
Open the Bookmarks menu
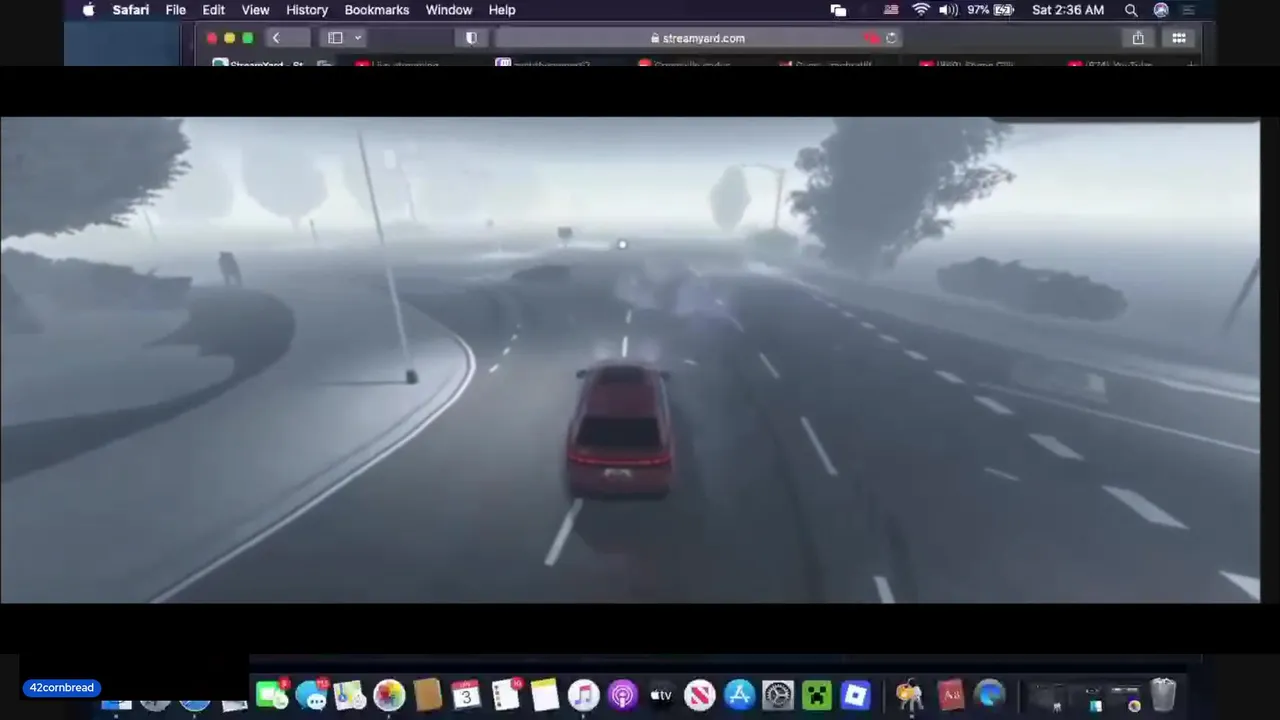pos(377,10)
